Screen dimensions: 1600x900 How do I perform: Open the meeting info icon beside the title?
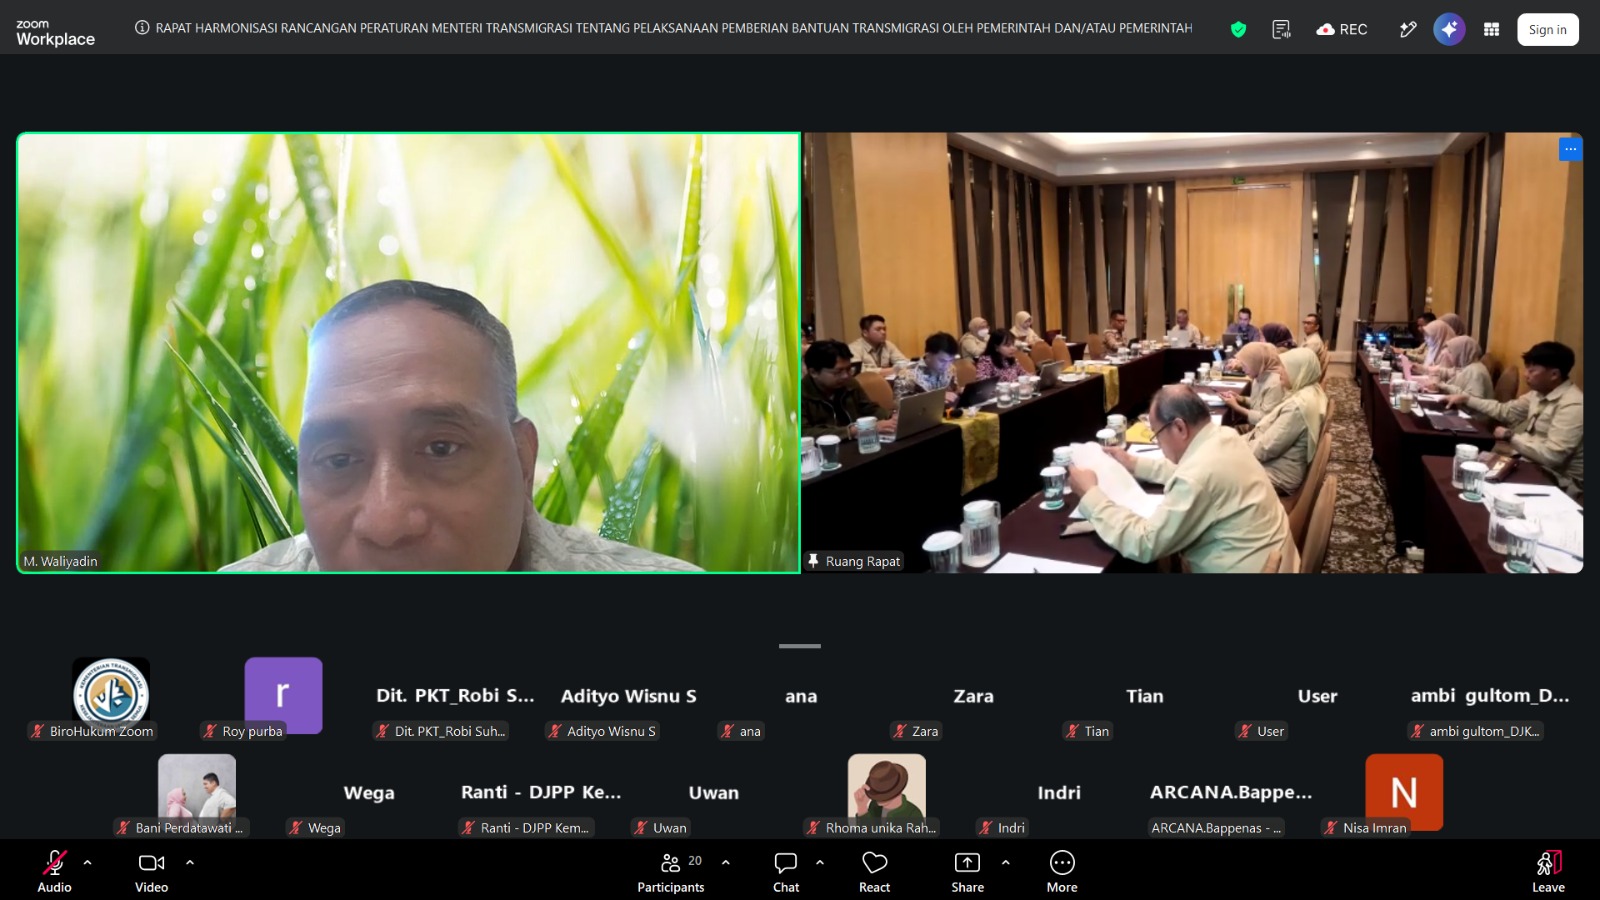[x=142, y=28]
